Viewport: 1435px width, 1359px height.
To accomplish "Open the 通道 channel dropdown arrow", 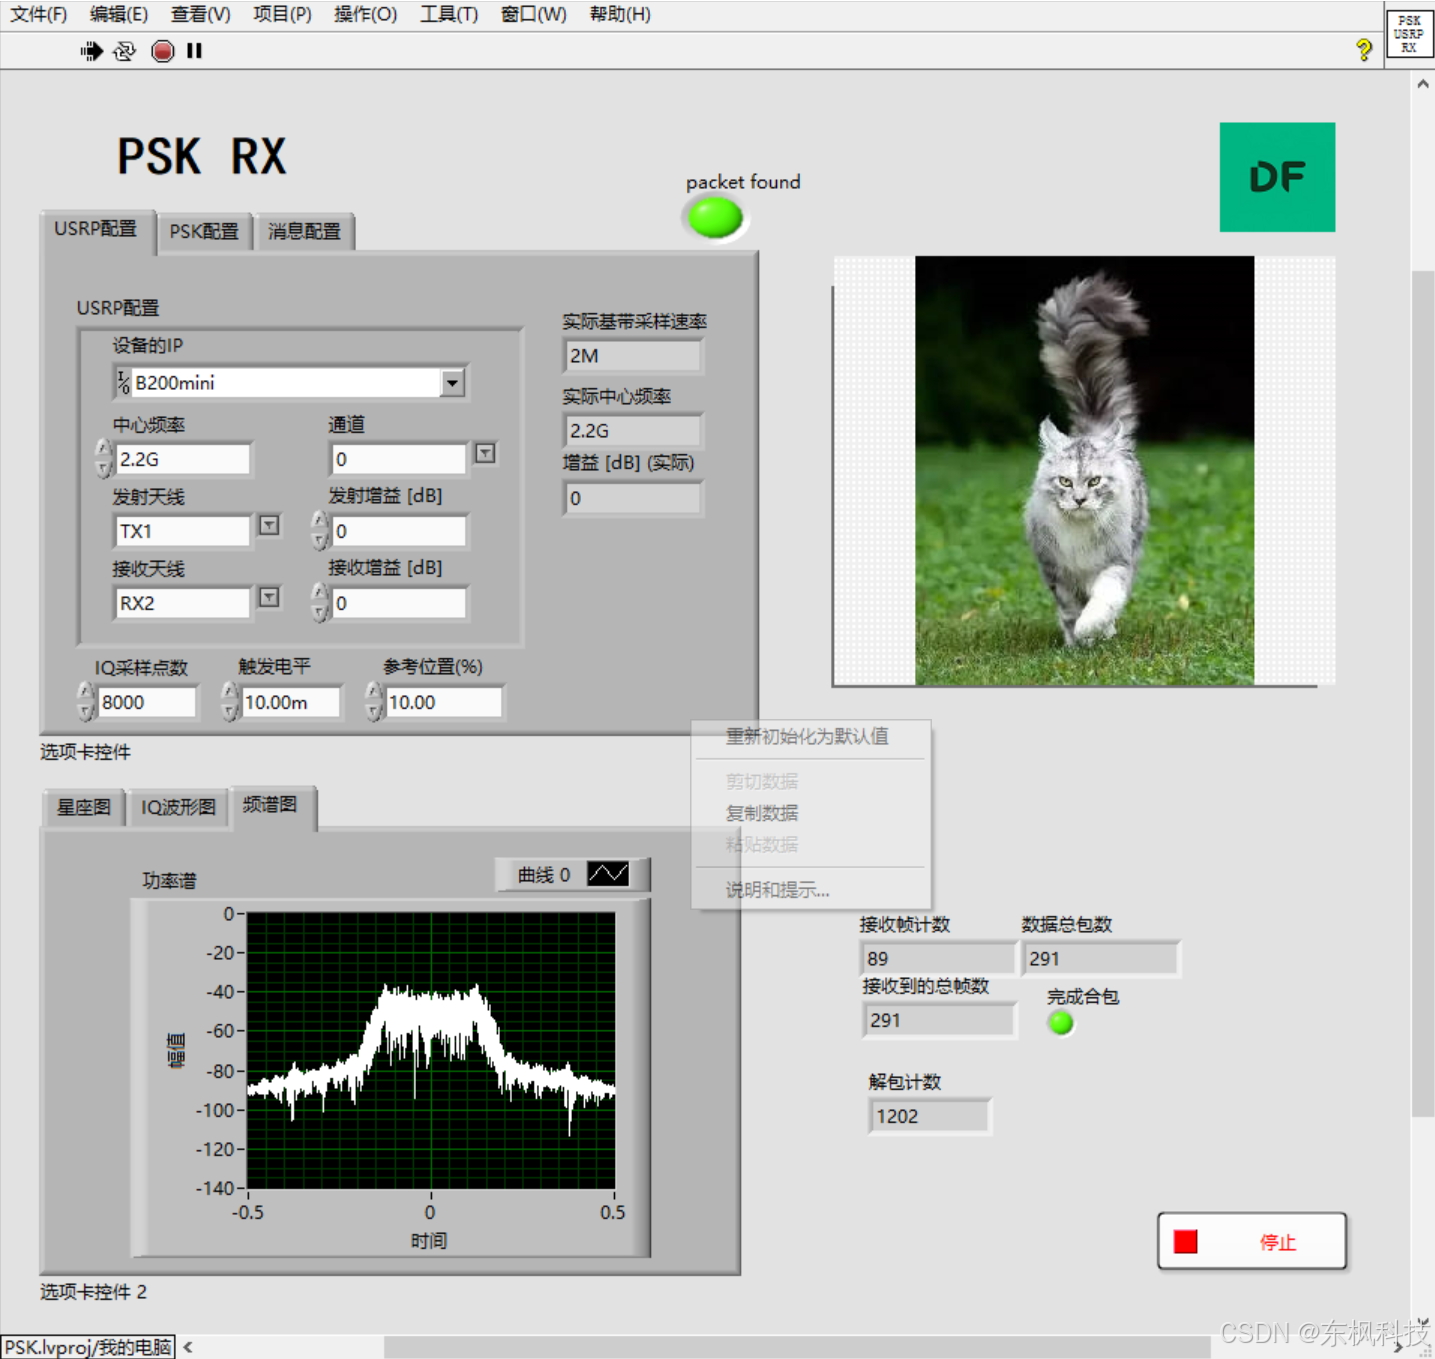I will coord(485,454).
